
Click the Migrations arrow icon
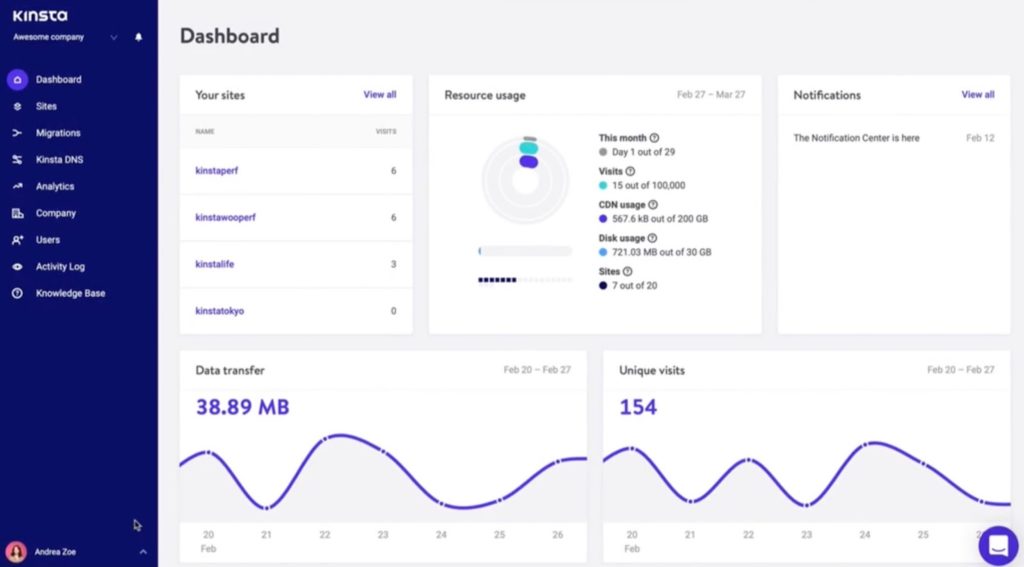click(18, 133)
